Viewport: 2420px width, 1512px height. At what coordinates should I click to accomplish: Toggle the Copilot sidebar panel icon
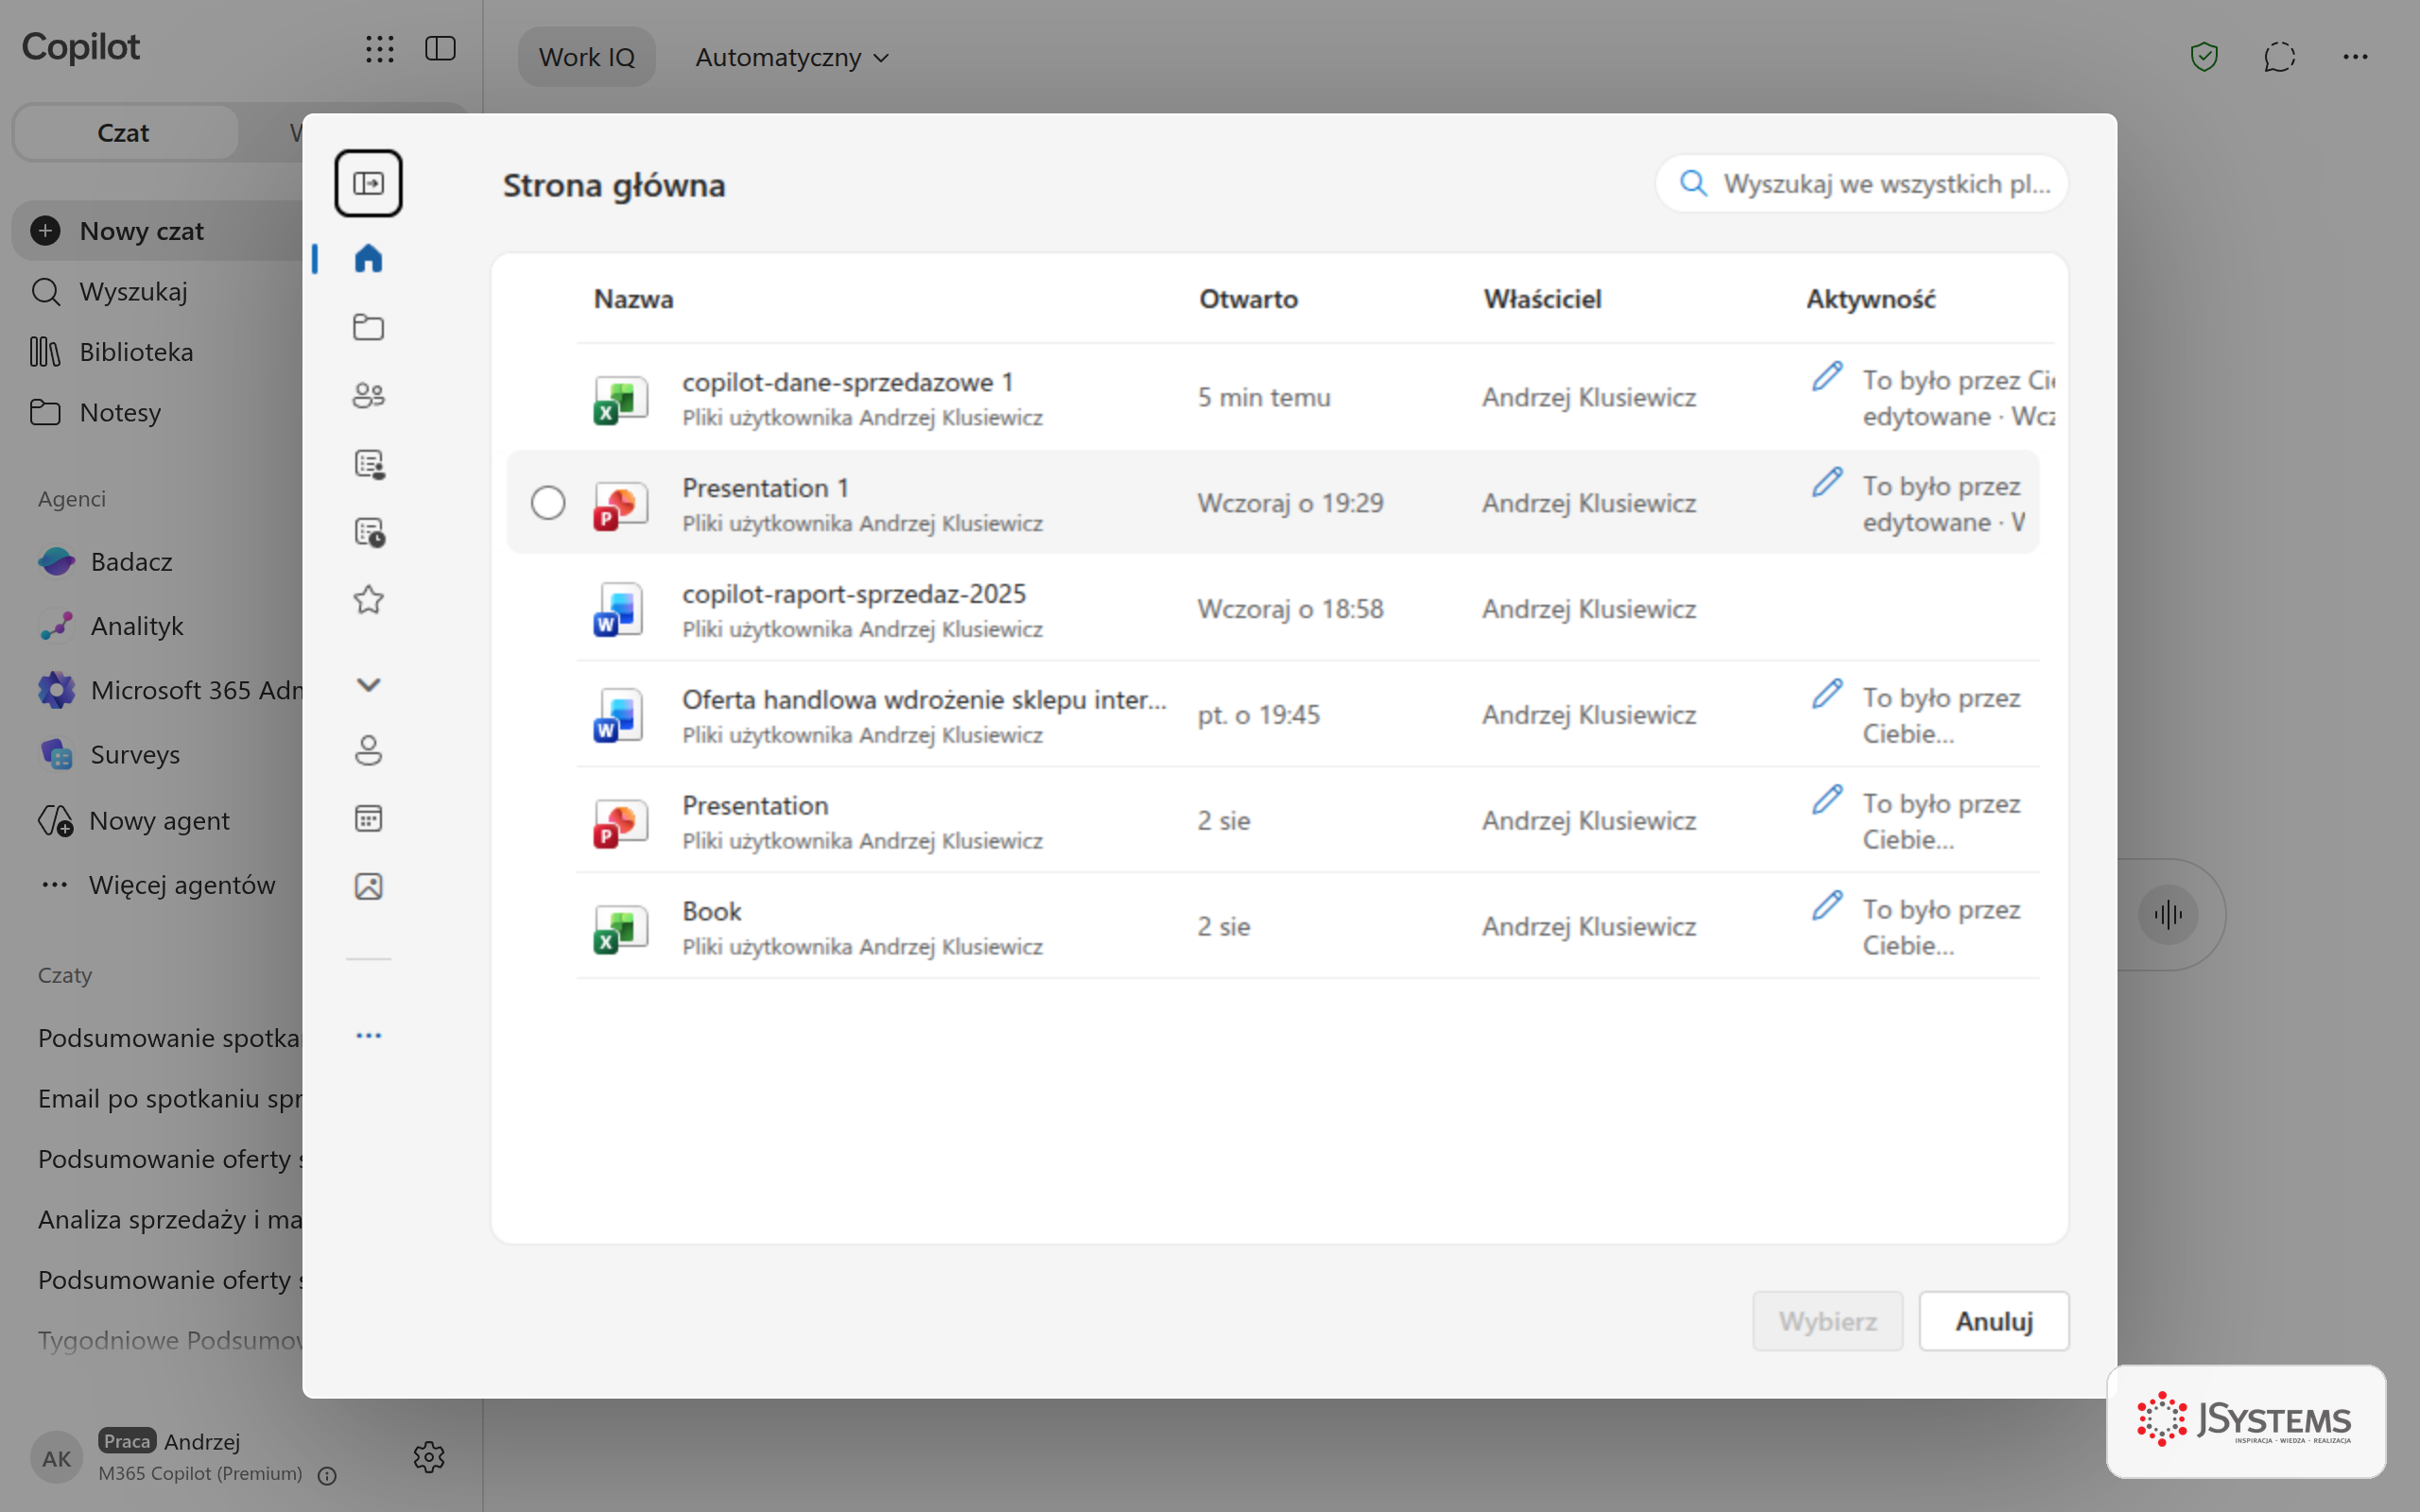(x=440, y=49)
